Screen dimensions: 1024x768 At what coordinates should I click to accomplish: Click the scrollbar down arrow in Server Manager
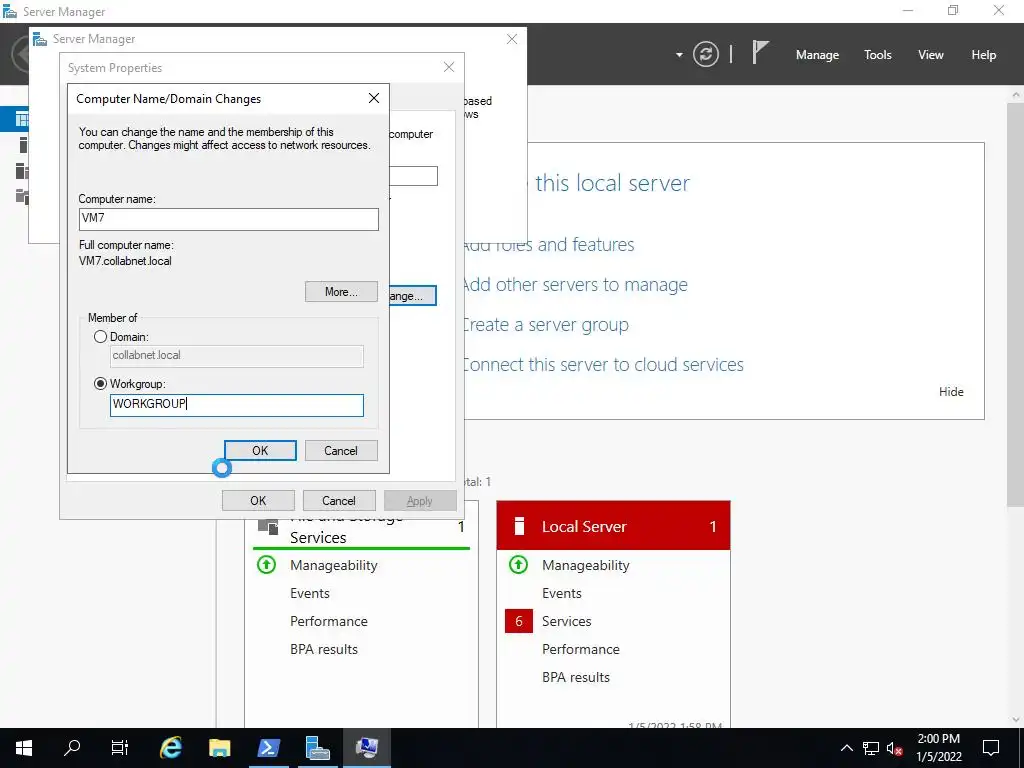pyautogui.click(x=1016, y=720)
